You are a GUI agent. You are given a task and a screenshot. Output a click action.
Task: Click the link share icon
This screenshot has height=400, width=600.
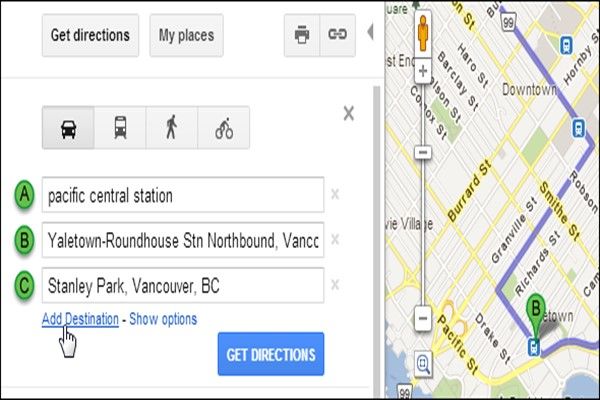click(337, 35)
